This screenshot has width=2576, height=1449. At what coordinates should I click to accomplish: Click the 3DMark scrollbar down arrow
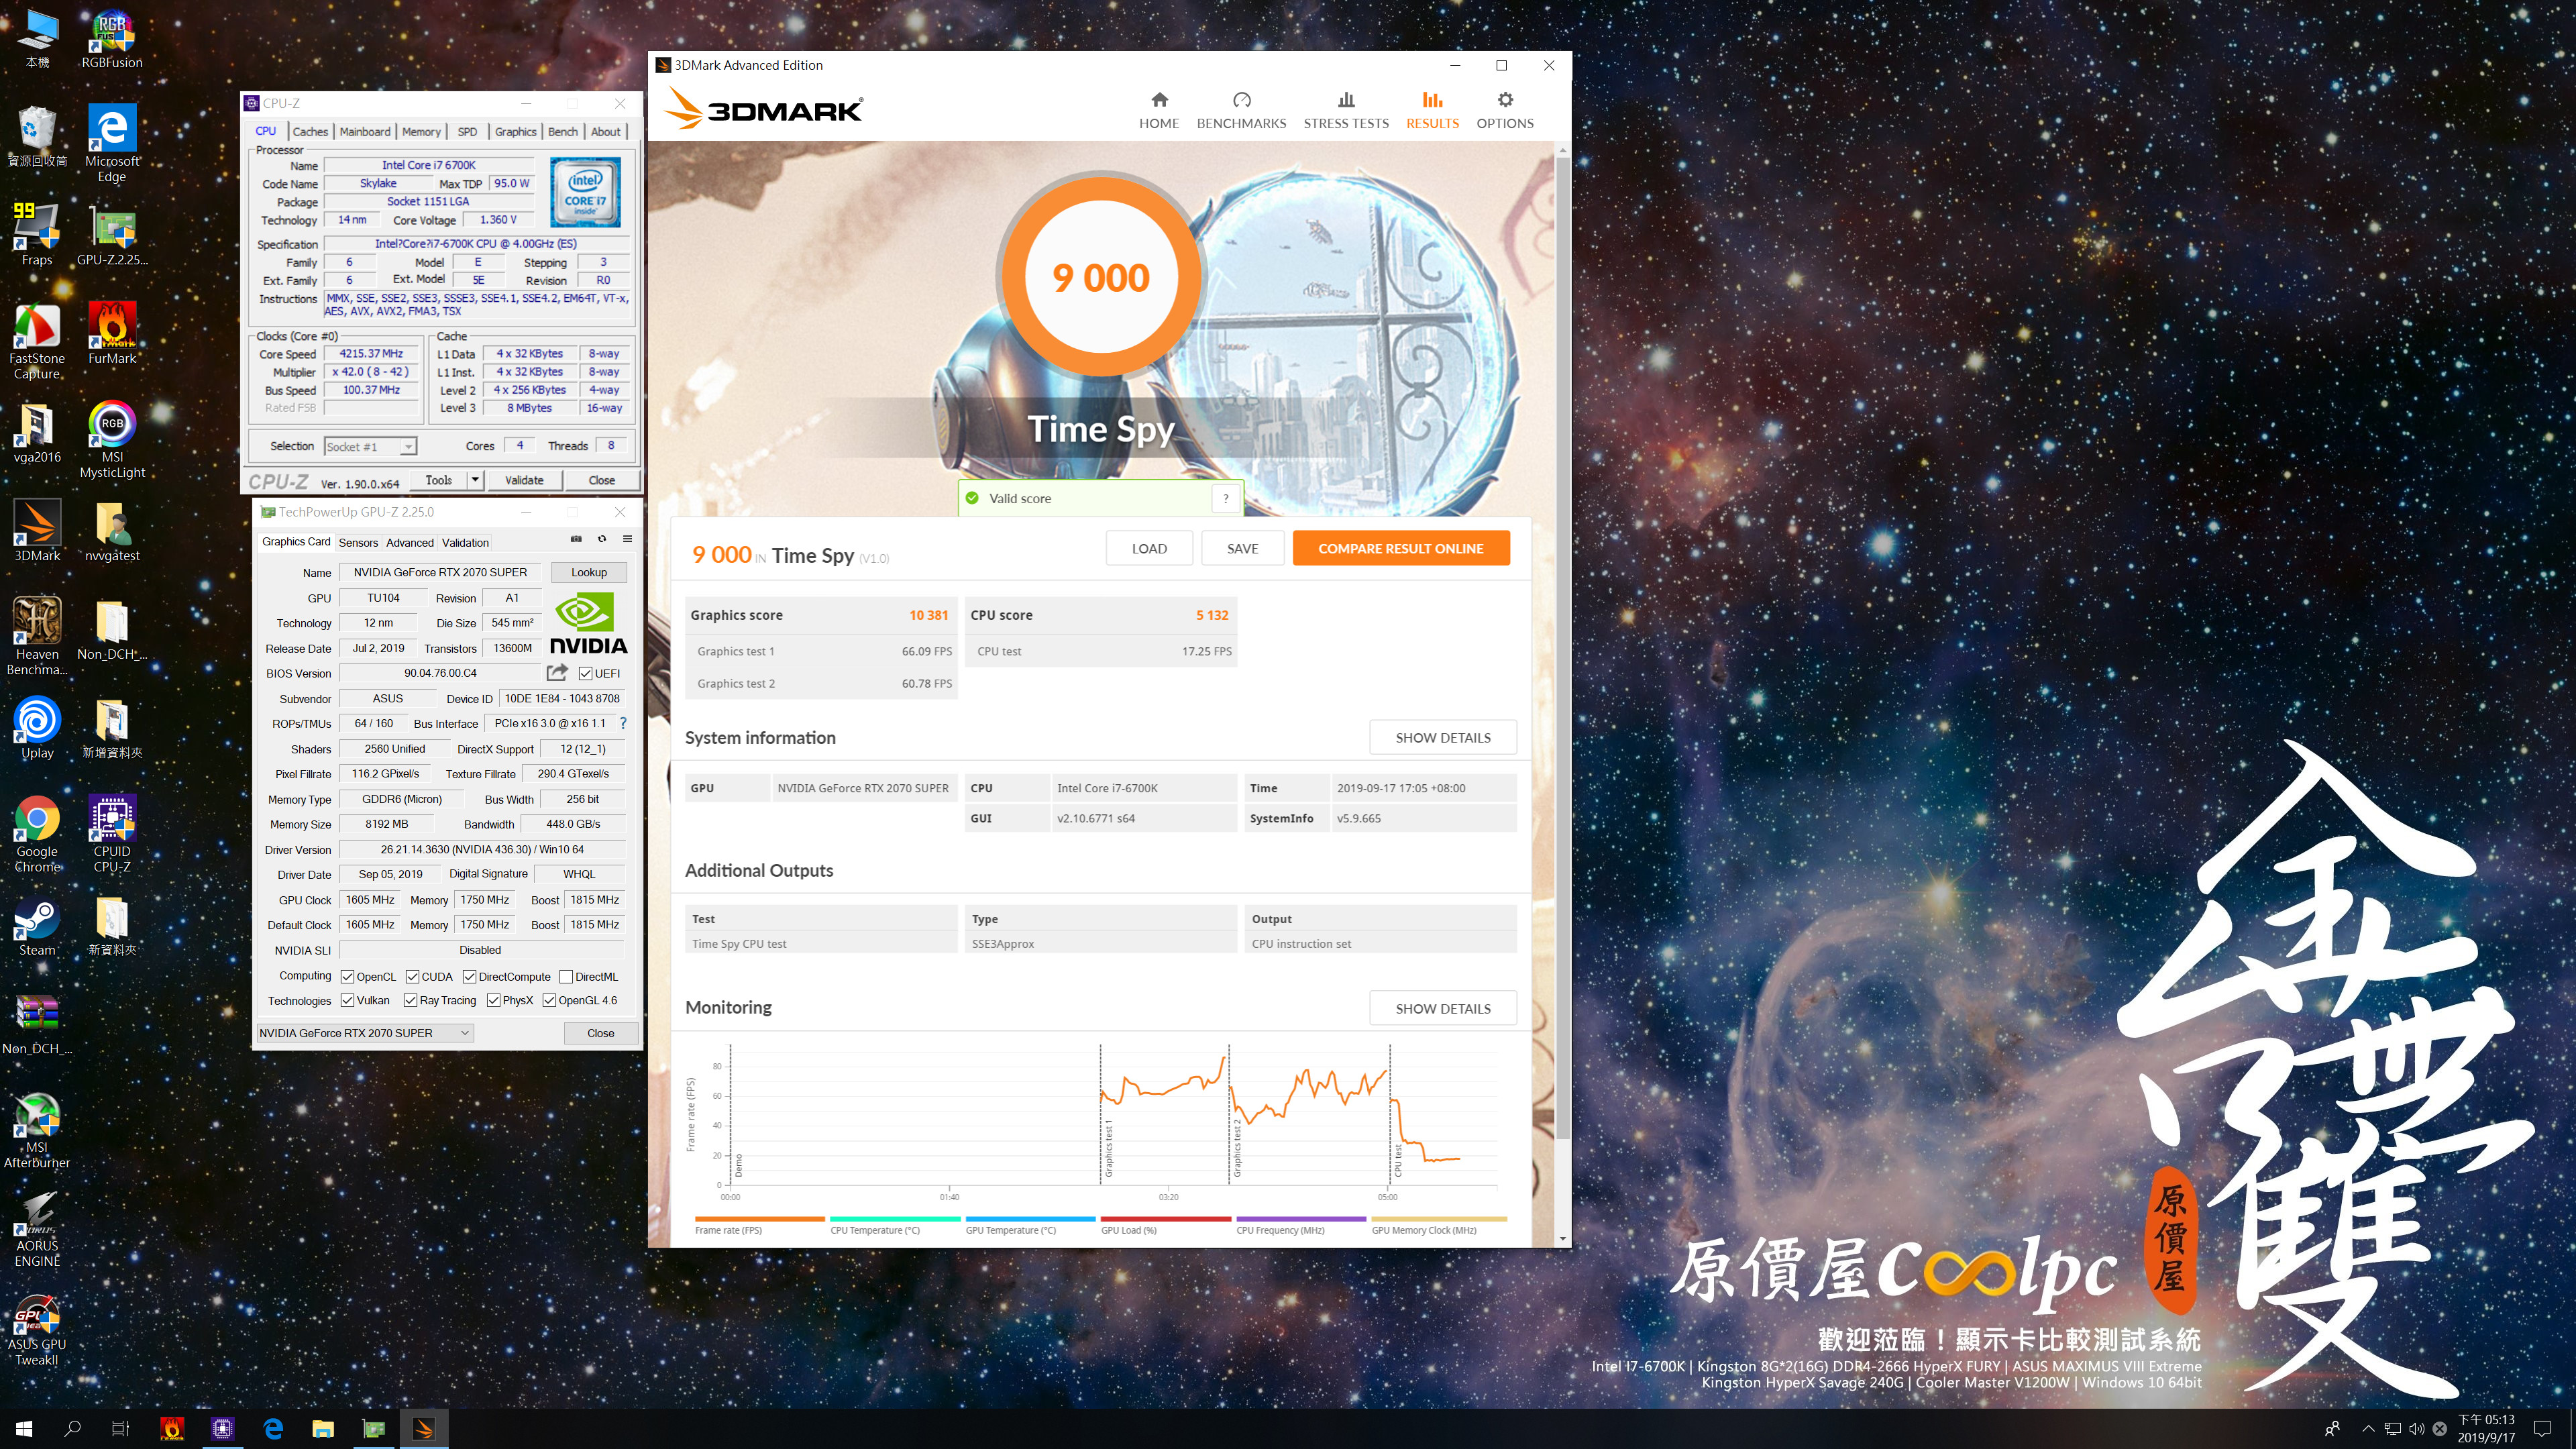(x=1562, y=1238)
